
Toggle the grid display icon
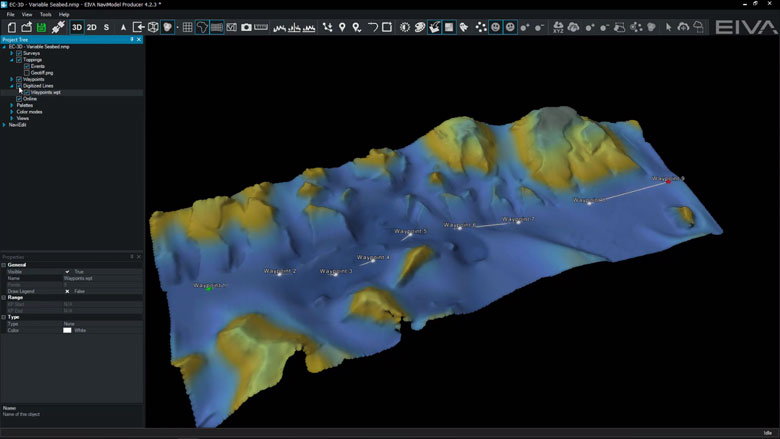187,27
